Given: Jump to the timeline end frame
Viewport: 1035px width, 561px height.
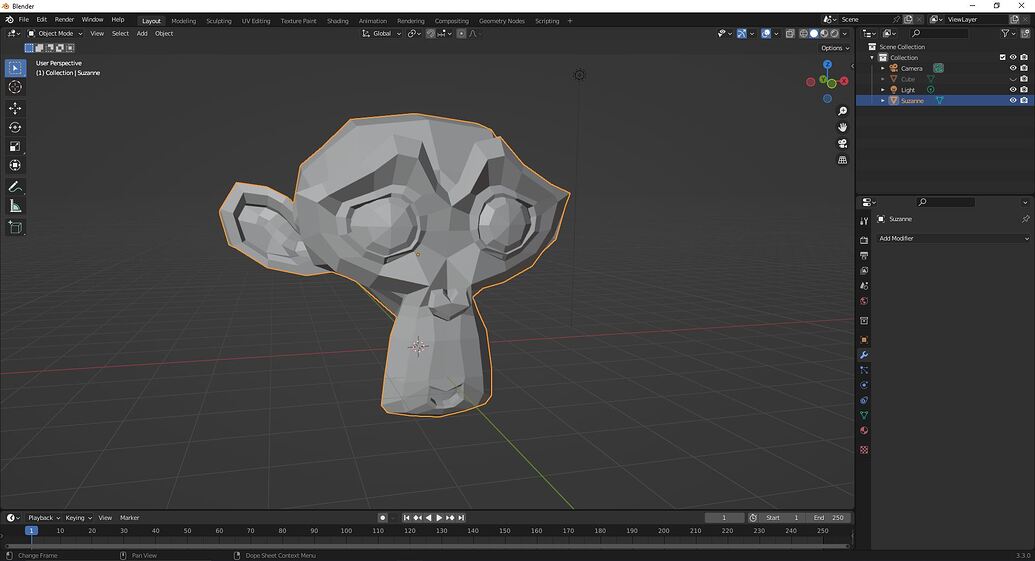Looking at the screenshot, I should point(461,518).
